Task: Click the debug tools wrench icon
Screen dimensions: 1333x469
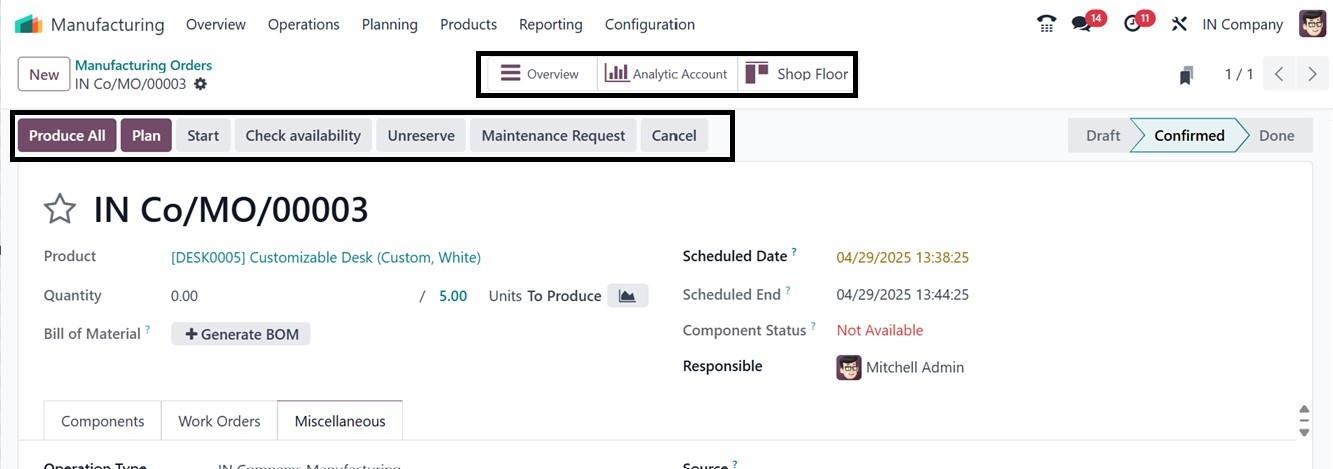Action: [x=1179, y=24]
